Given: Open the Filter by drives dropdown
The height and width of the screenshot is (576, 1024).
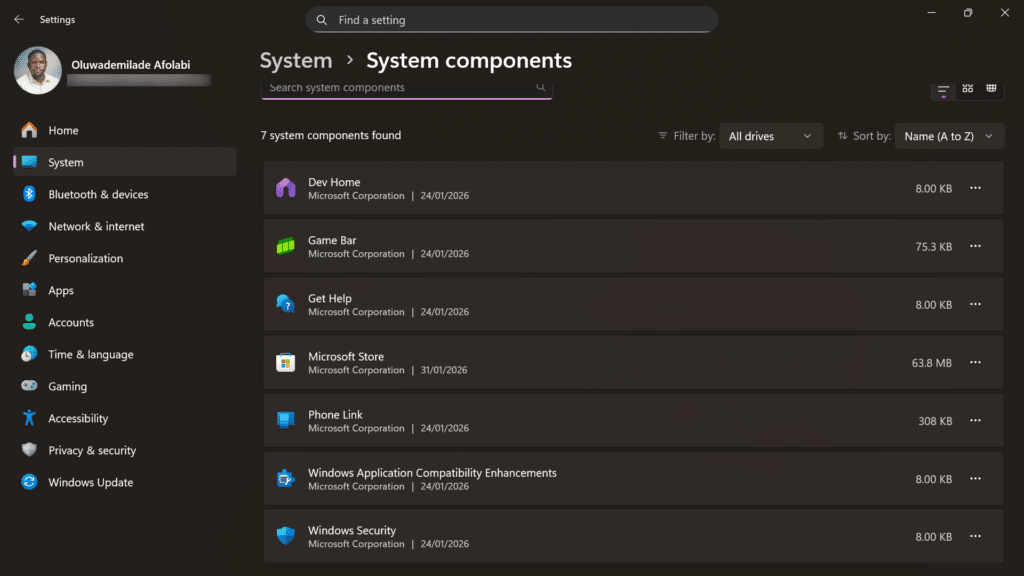Looking at the screenshot, I should [x=771, y=136].
